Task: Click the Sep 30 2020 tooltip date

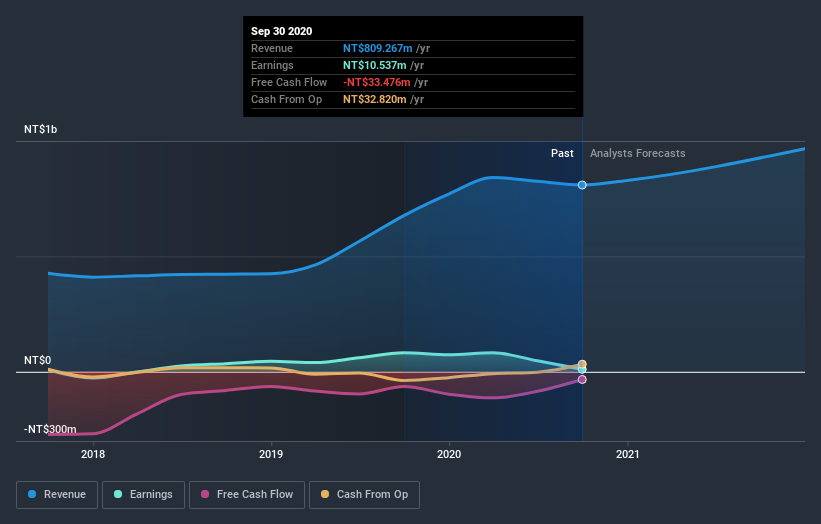Action: coord(281,31)
